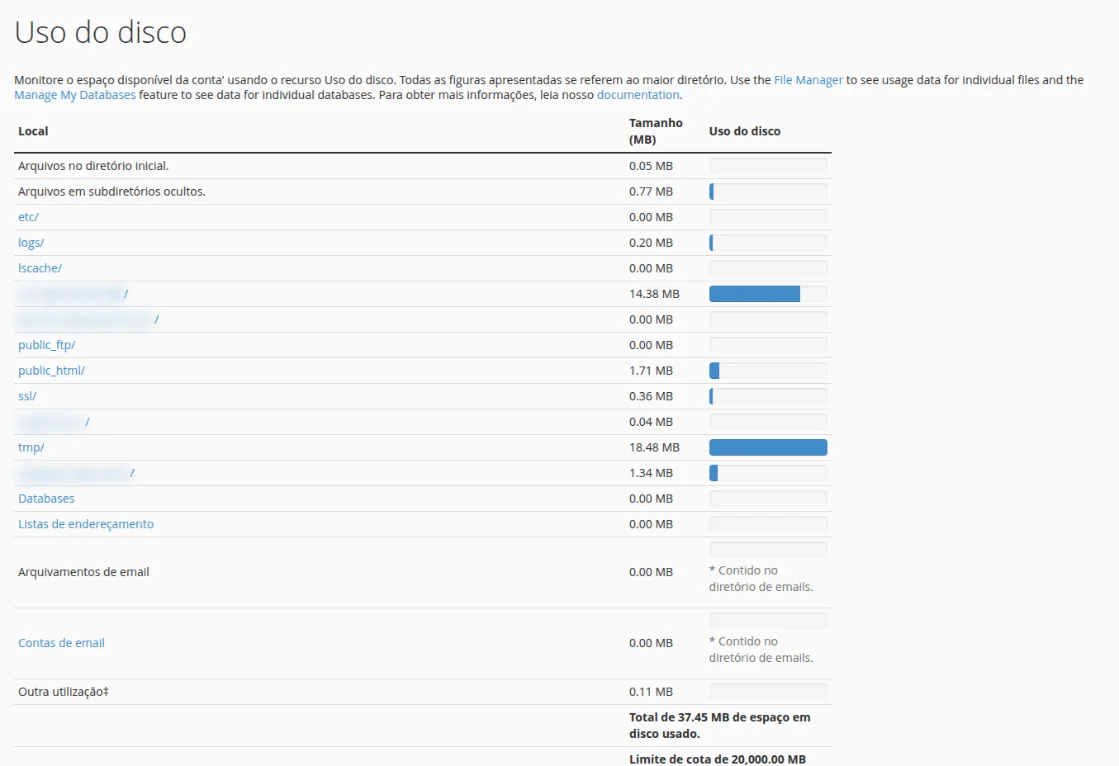
Task: Open the public_html/ directory link
Action: pyautogui.click(x=51, y=371)
